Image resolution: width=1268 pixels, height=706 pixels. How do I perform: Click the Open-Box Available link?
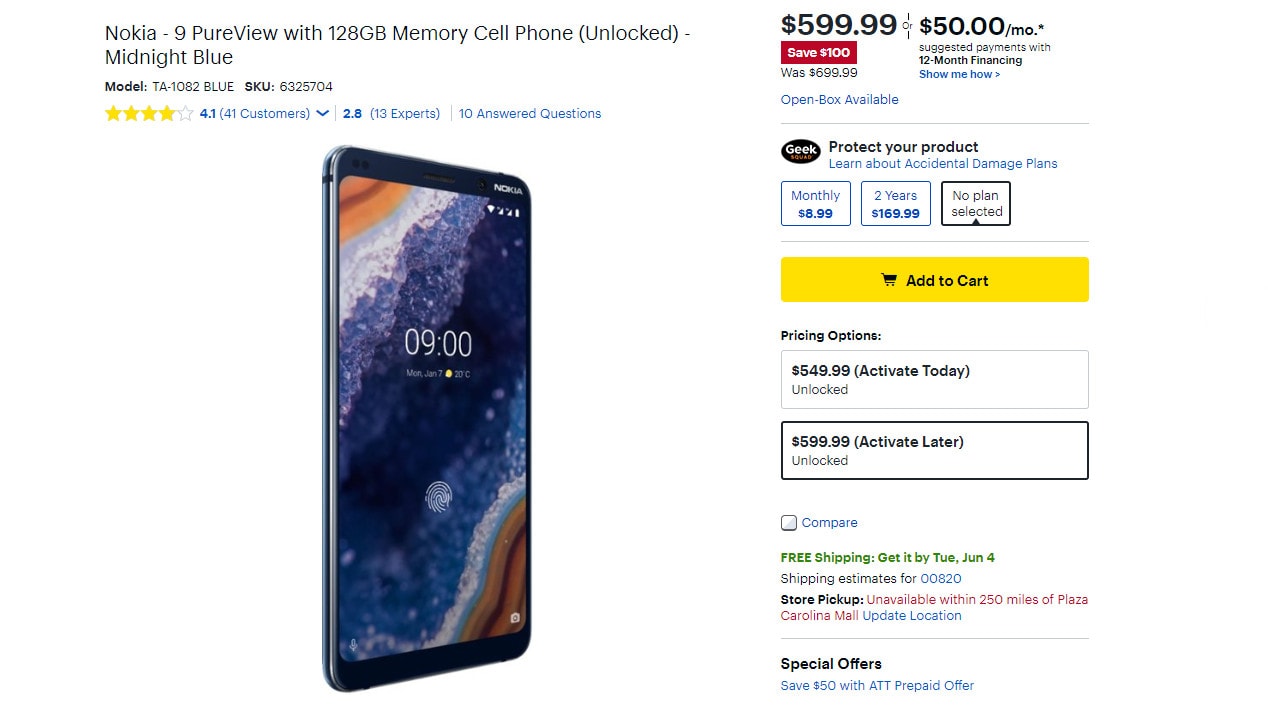[839, 100]
